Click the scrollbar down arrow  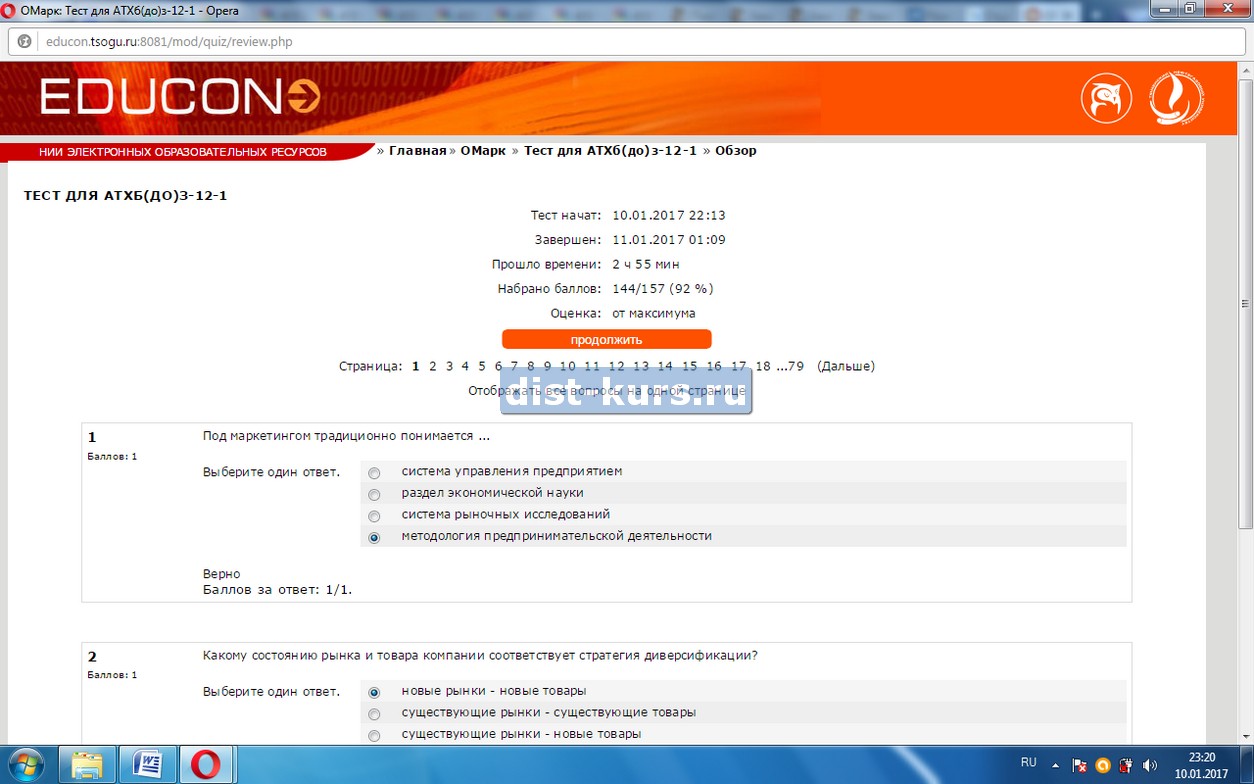tap(1246, 737)
